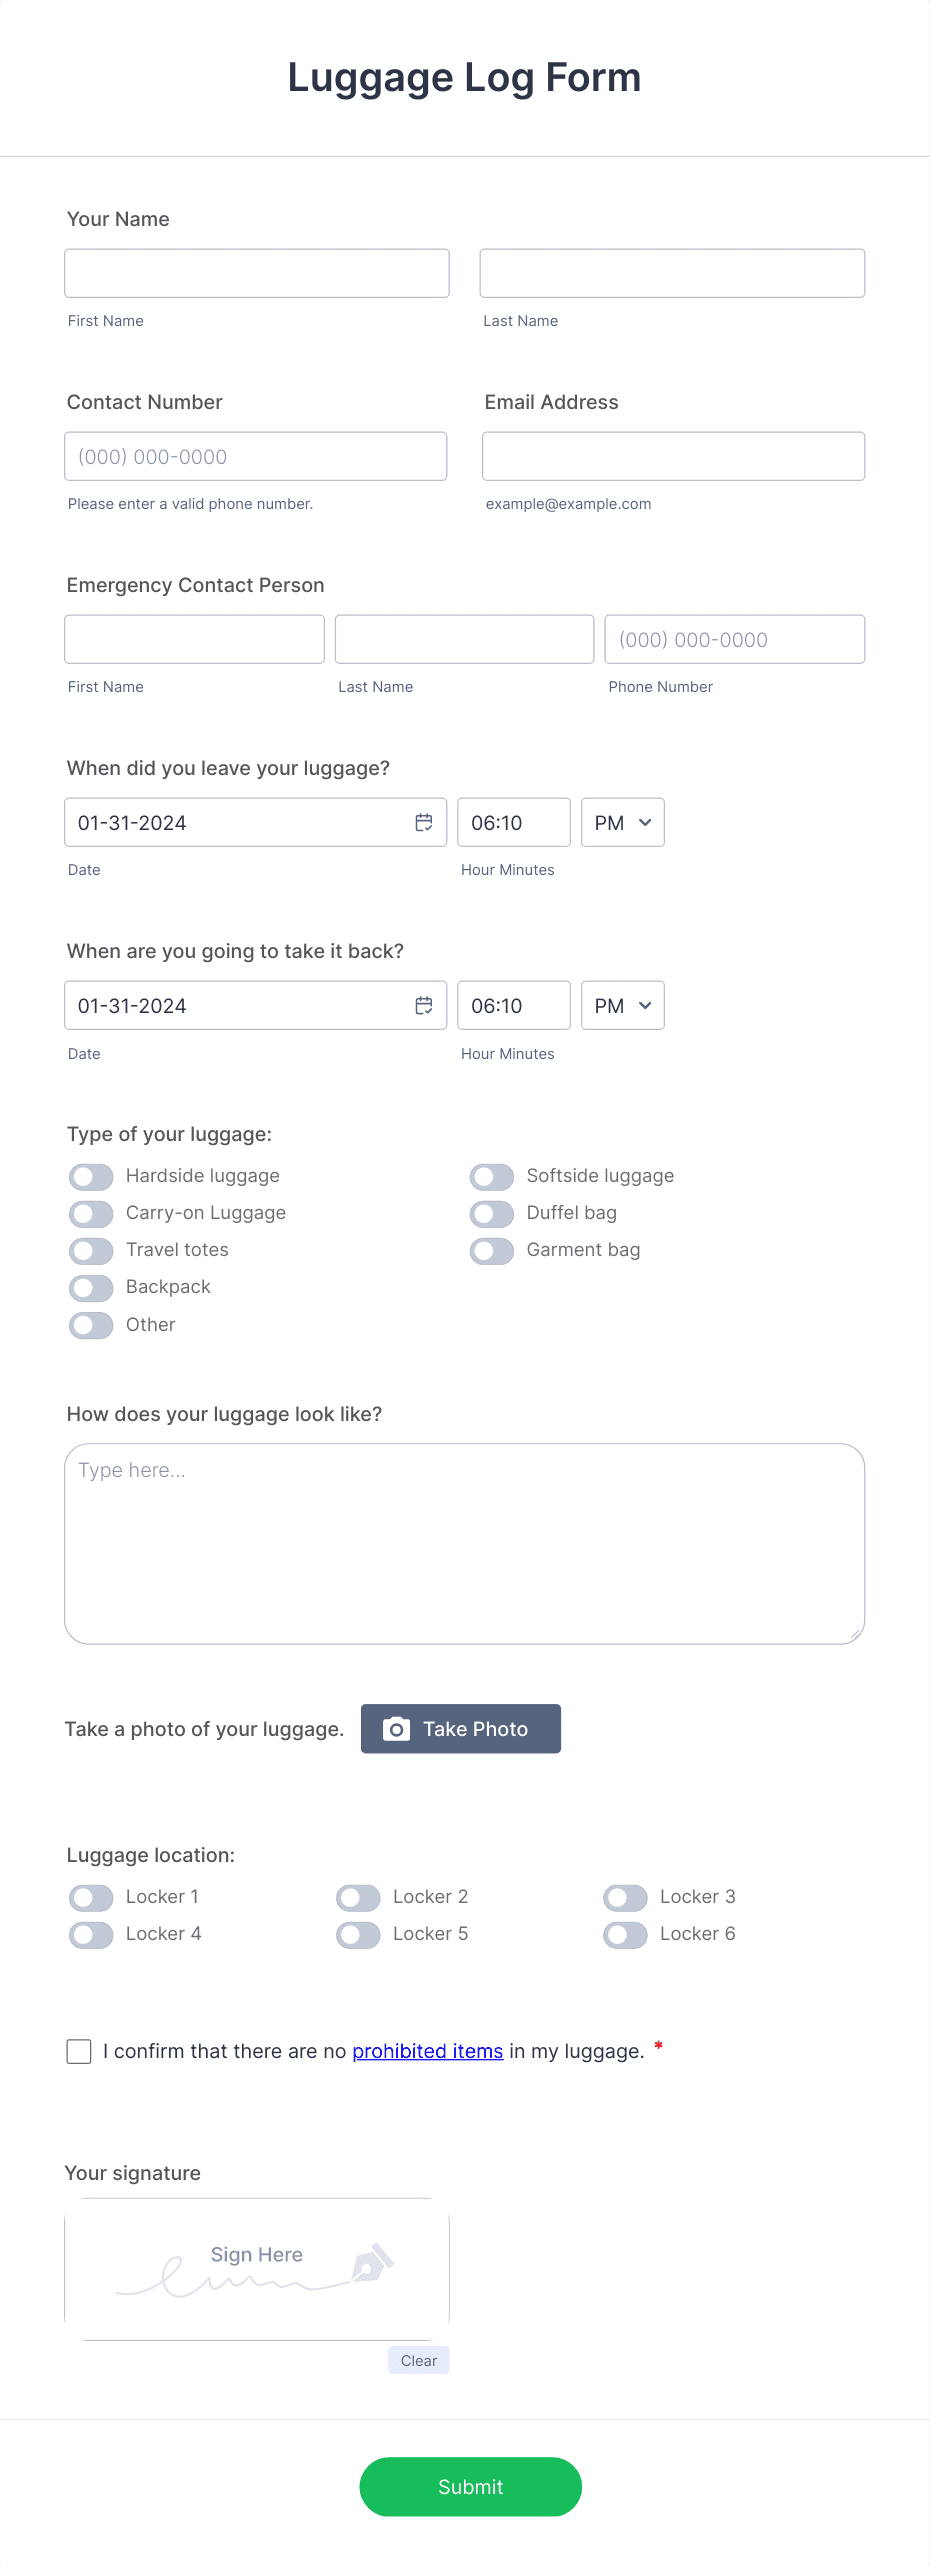This screenshot has height=2566, width=930.
Task: Click the Take Photo button
Action: [460, 1728]
